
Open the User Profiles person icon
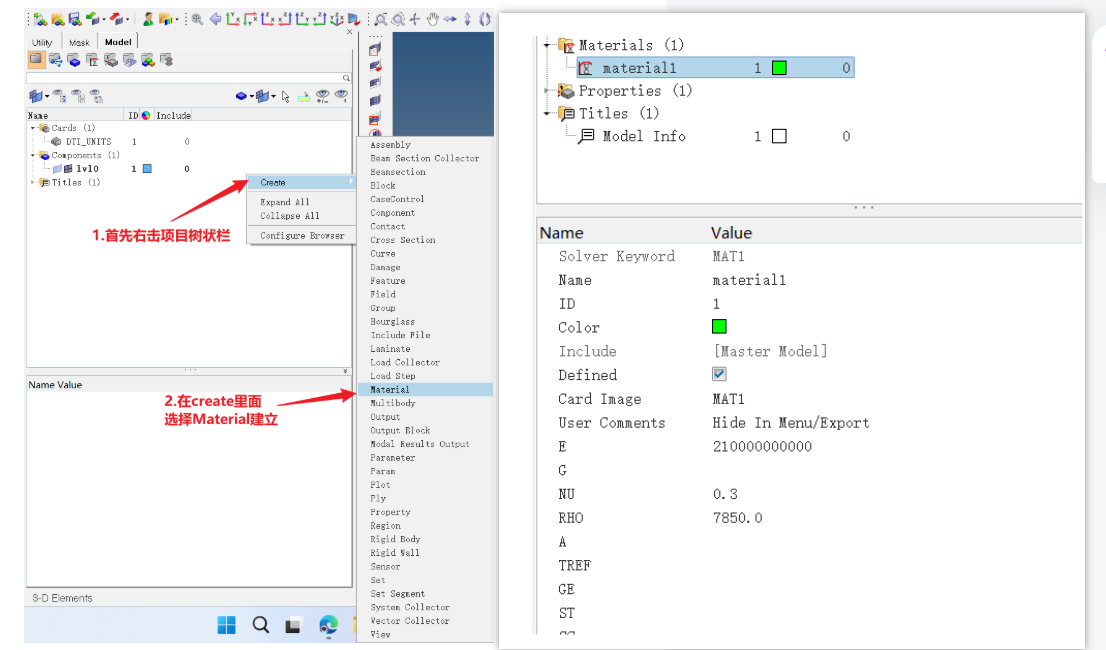point(148,20)
